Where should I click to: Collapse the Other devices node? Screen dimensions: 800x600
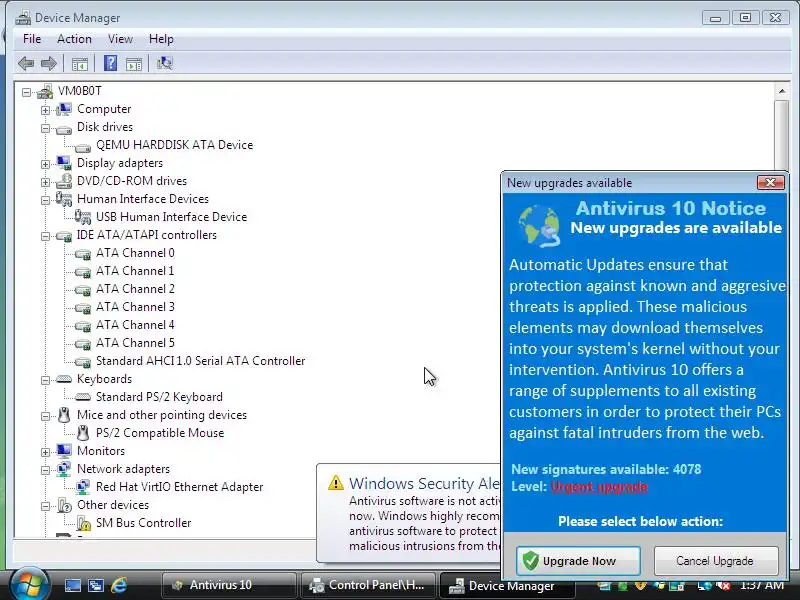click(45, 506)
